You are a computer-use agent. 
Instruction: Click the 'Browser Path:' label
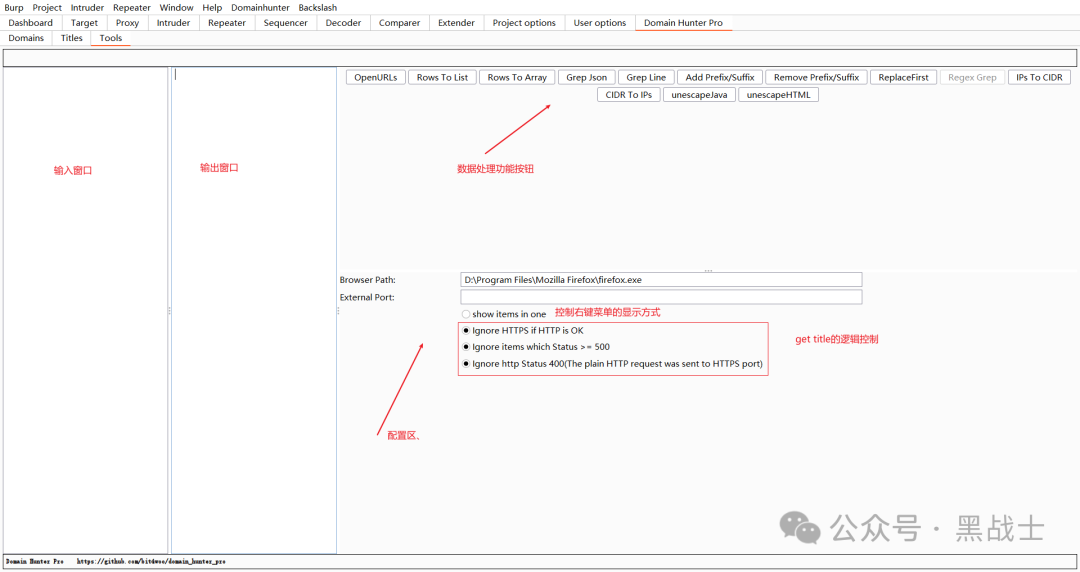coord(367,280)
